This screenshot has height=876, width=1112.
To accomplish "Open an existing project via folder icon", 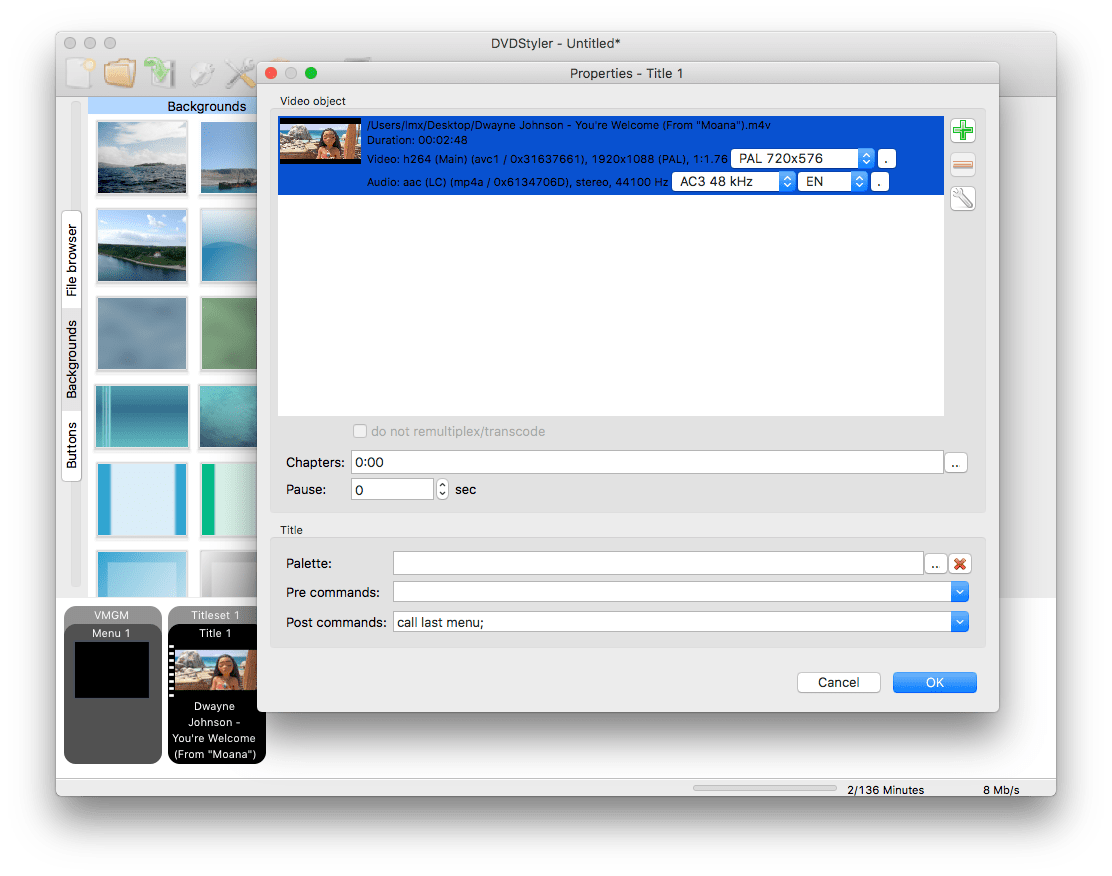I will 121,73.
